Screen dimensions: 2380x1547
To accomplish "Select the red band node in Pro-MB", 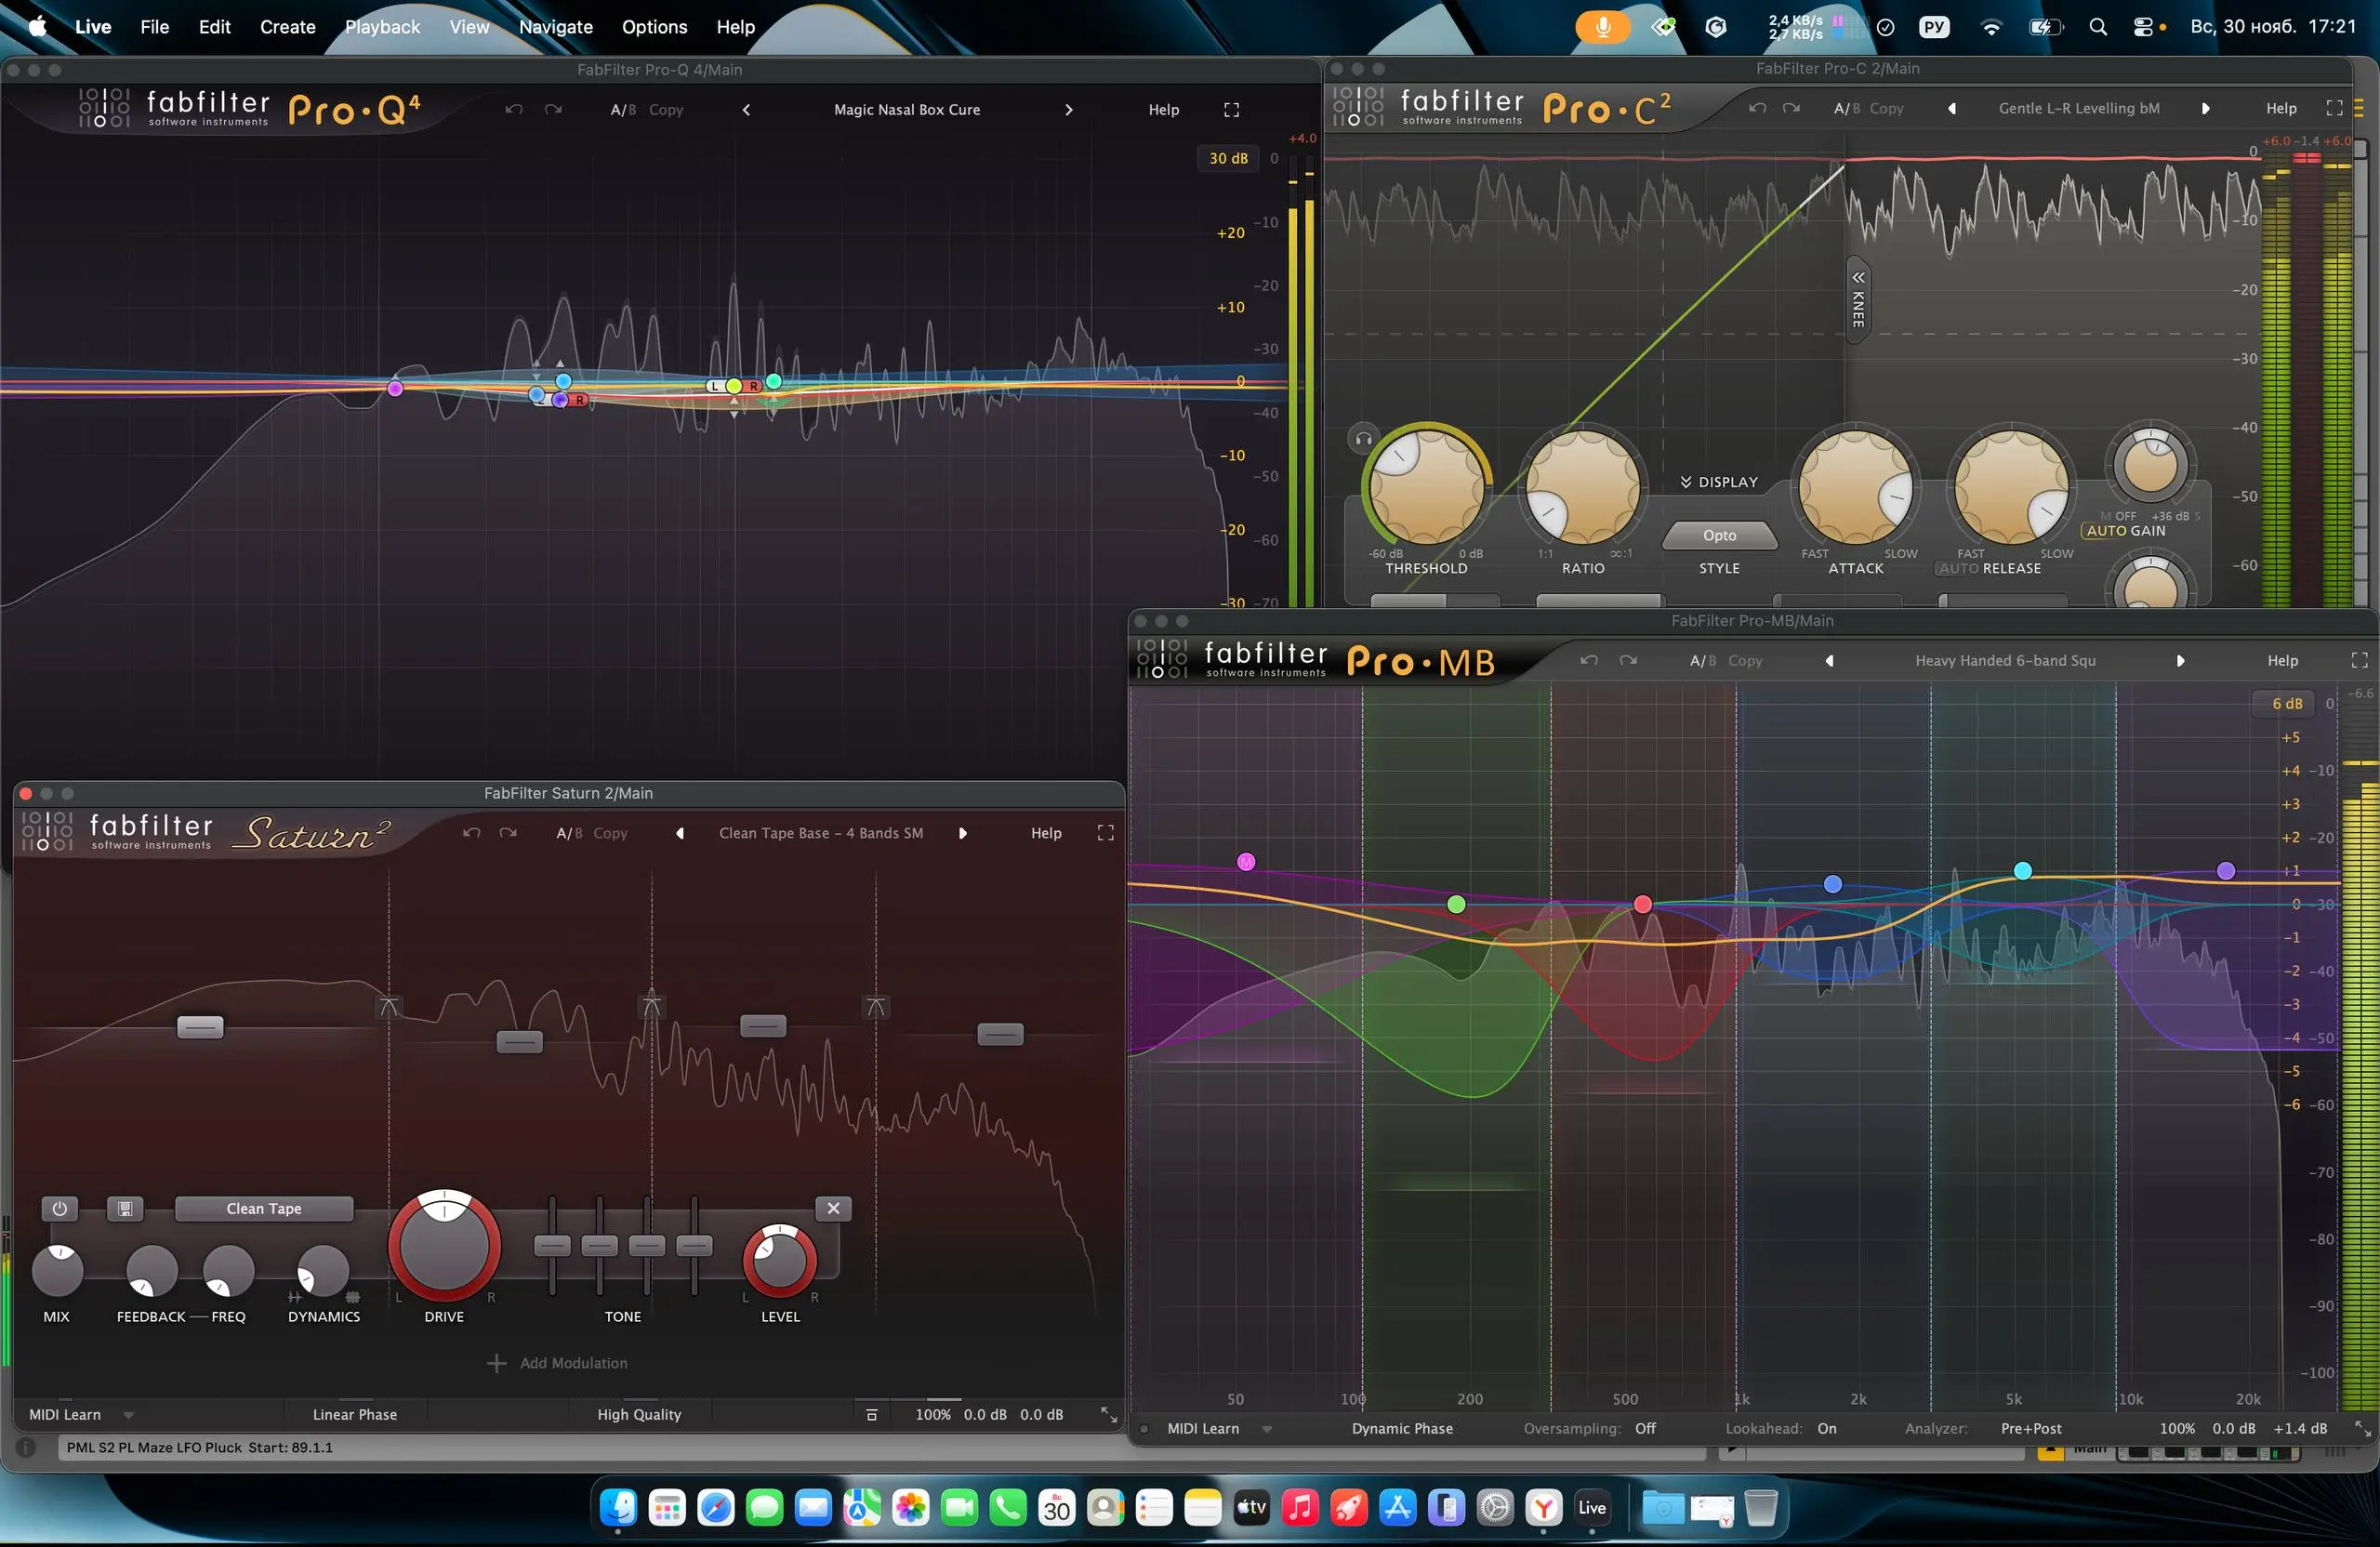I will (1642, 904).
